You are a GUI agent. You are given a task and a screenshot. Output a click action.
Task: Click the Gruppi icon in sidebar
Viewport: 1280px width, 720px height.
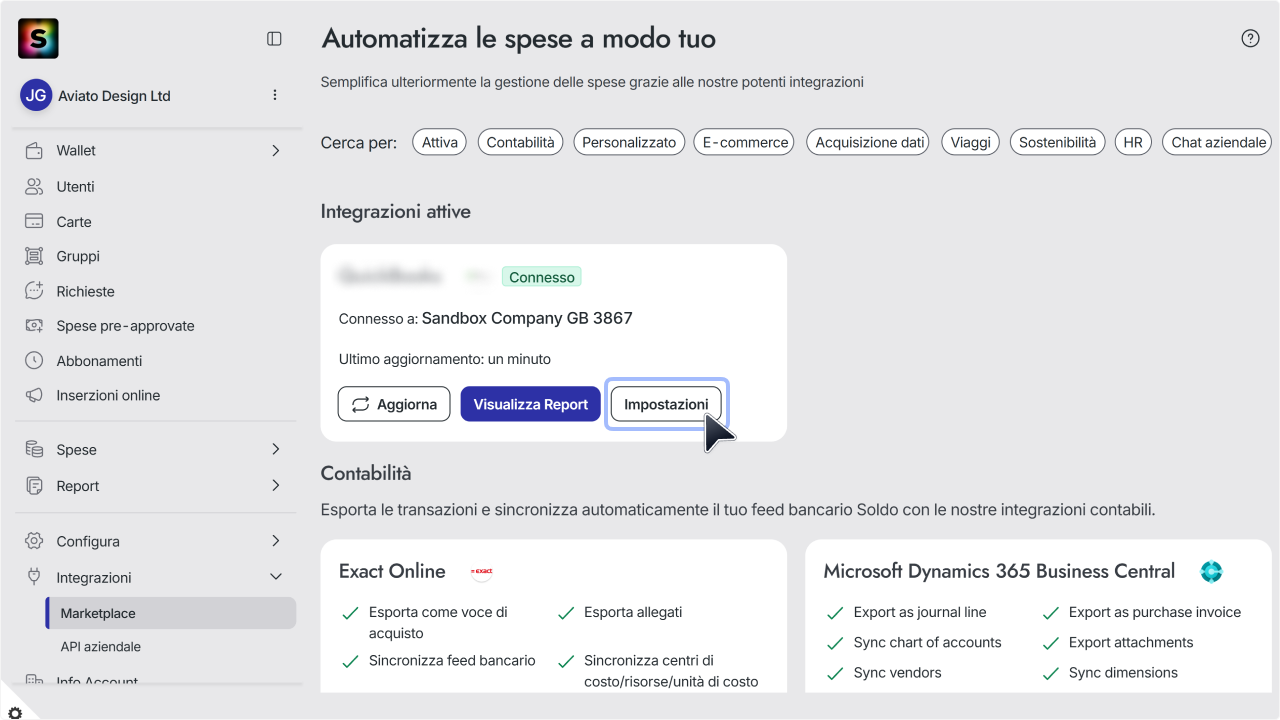click(x=34, y=256)
